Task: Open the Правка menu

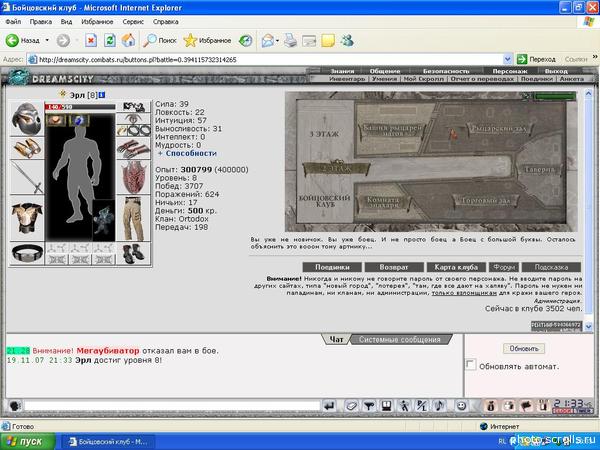Action: [x=41, y=22]
